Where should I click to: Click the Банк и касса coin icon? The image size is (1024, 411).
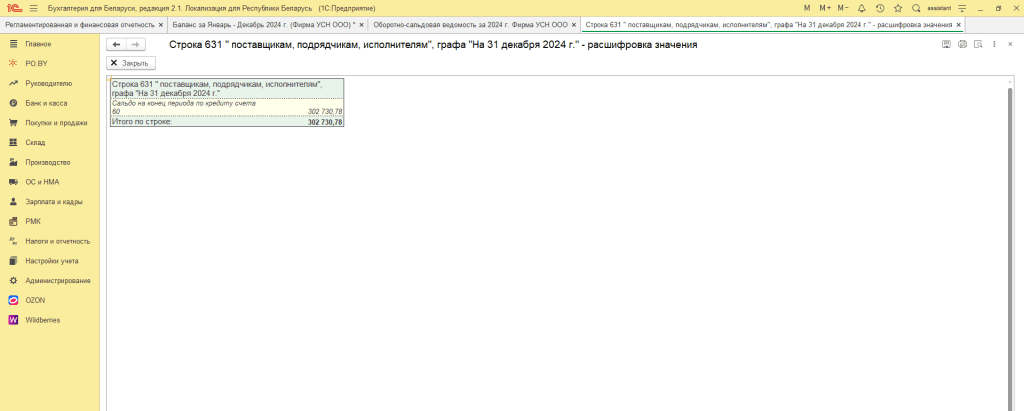(12, 103)
